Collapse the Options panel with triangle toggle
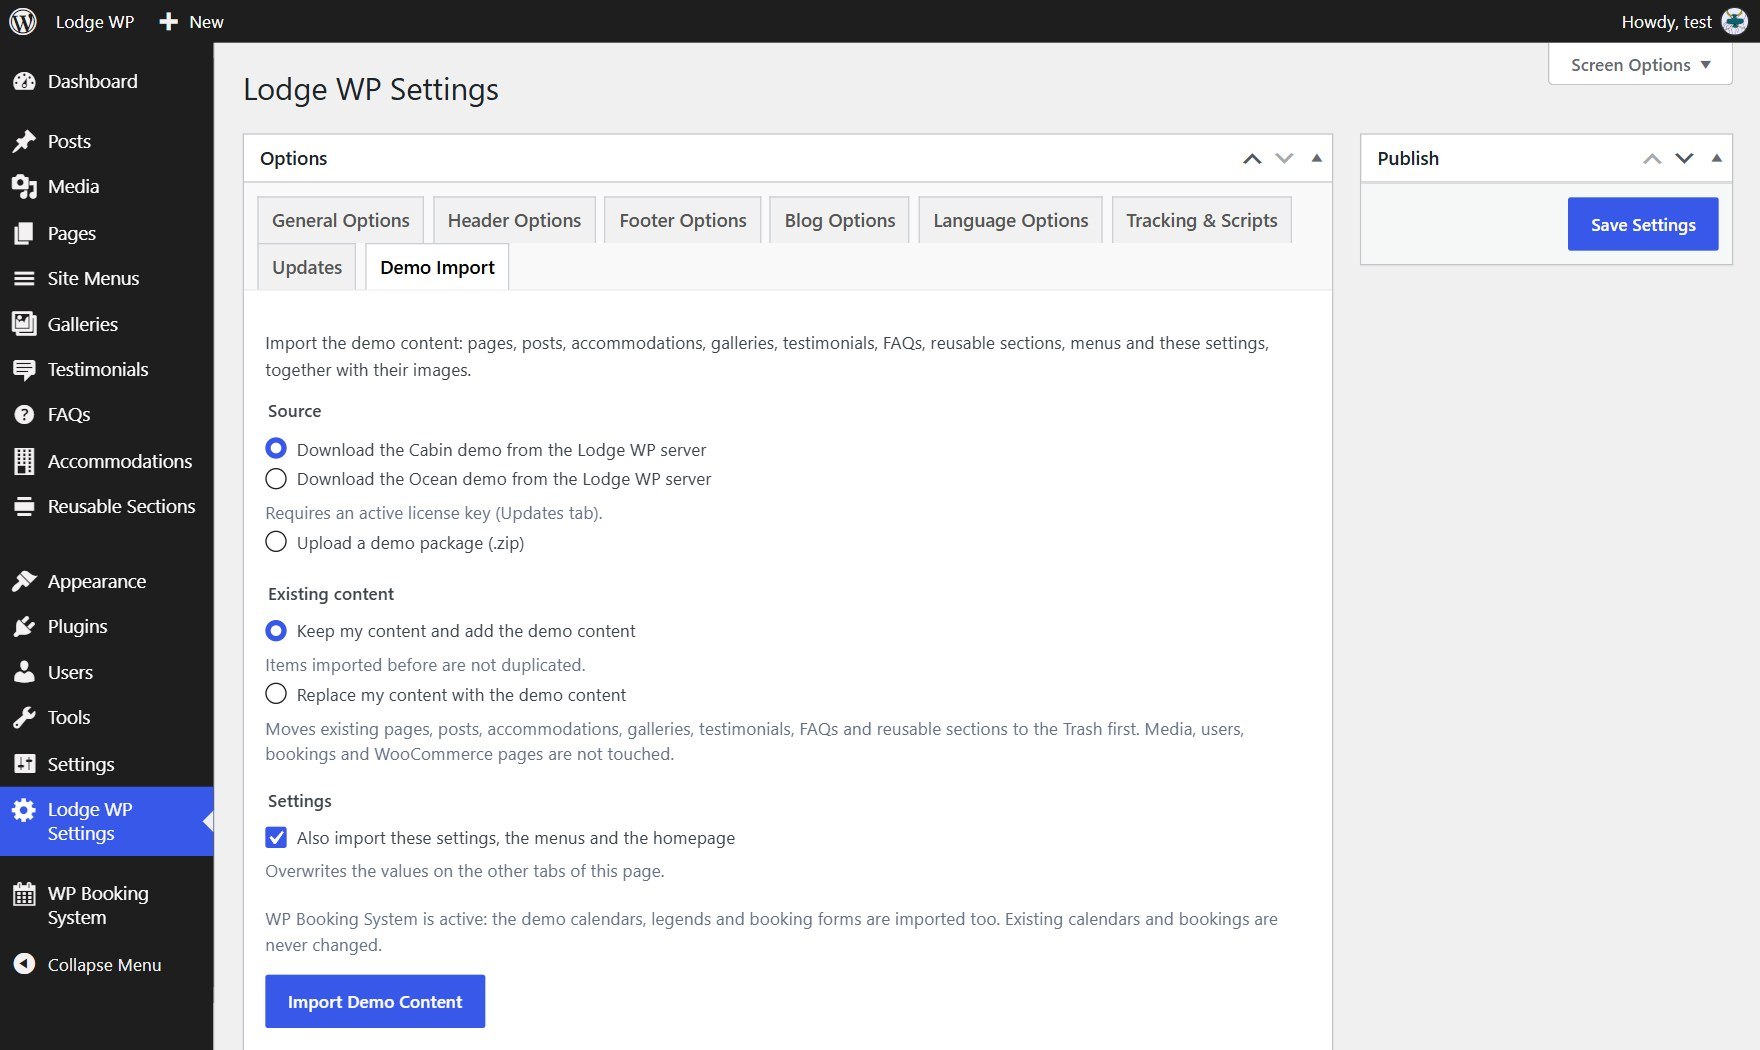Image resolution: width=1760 pixels, height=1050 pixels. click(1317, 158)
